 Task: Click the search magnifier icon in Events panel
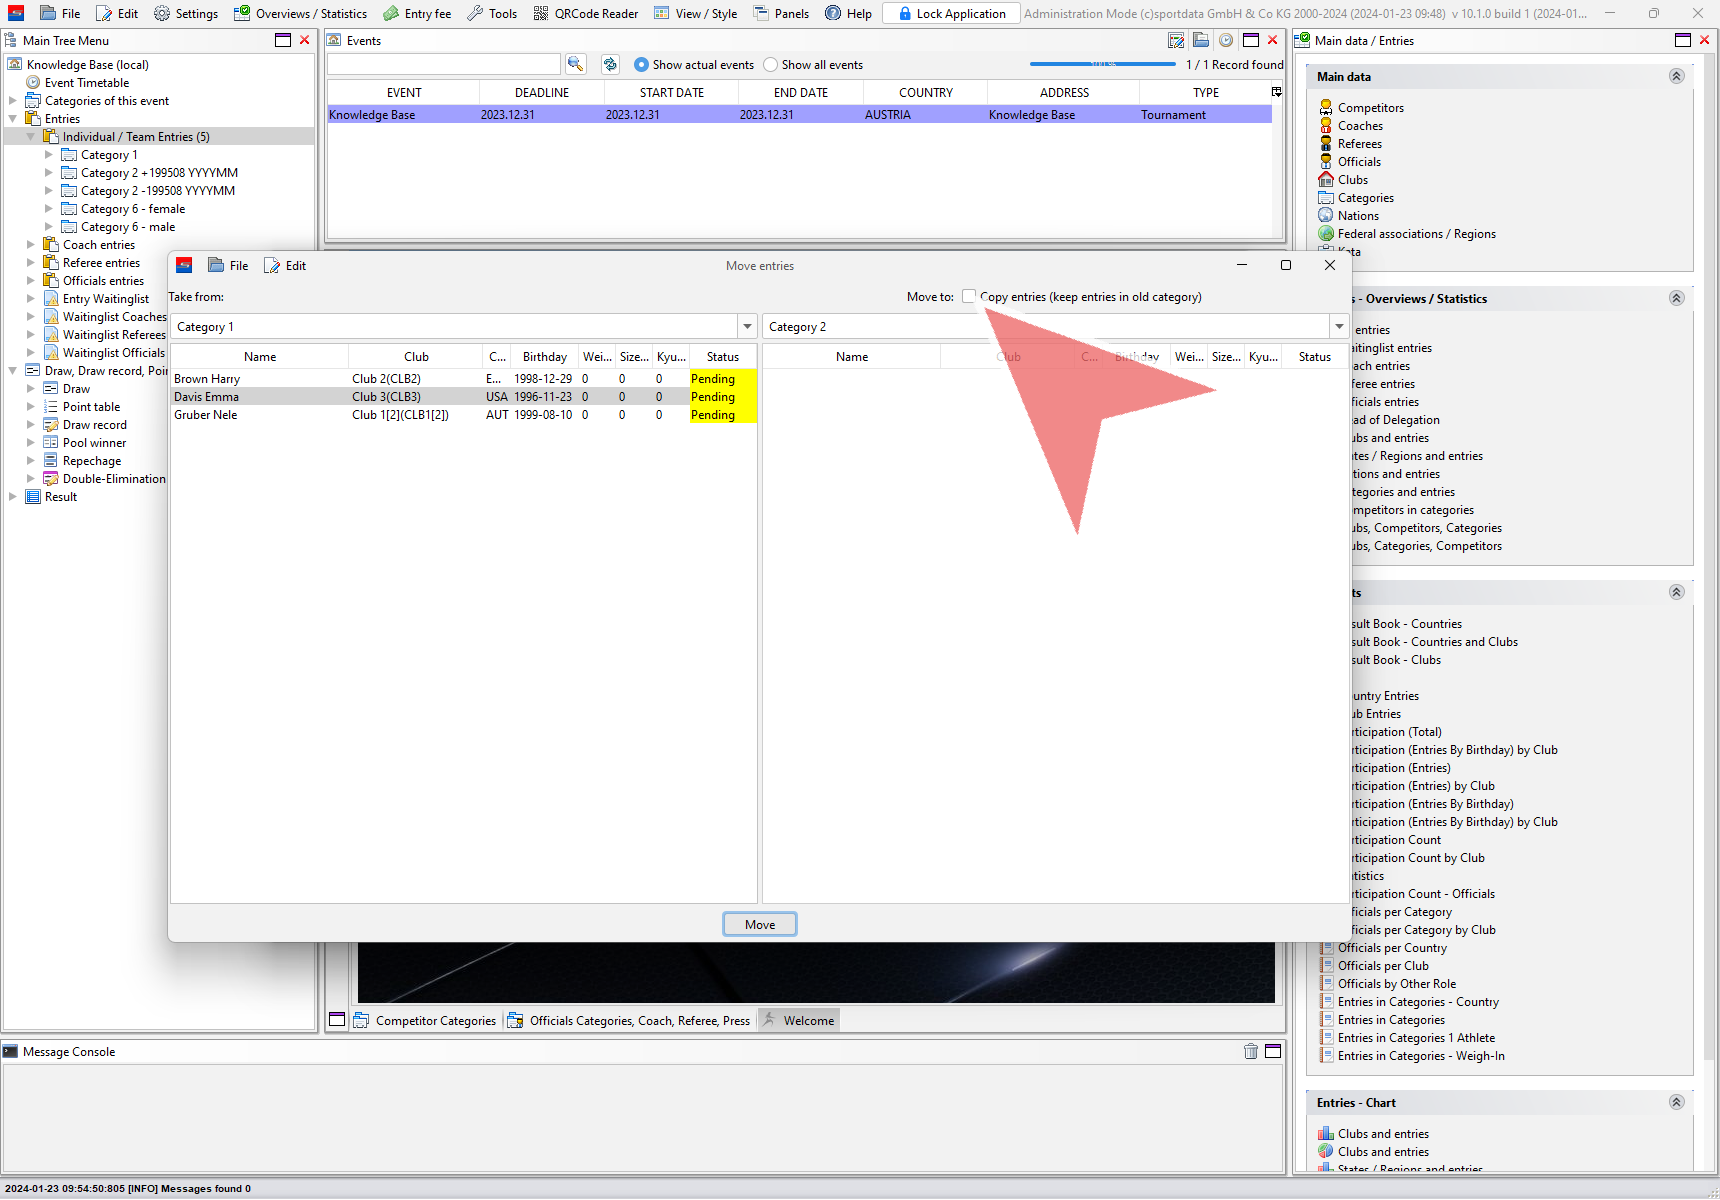pos(576,64)
